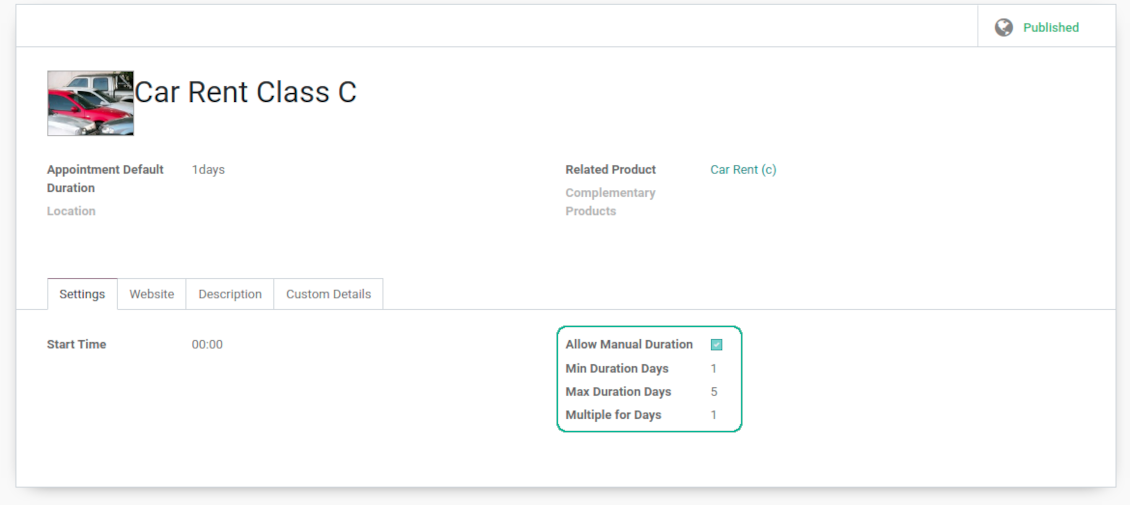Click the Multiple for Days value
Viewport: 1130px width, 505px height.
click(714, 415)
